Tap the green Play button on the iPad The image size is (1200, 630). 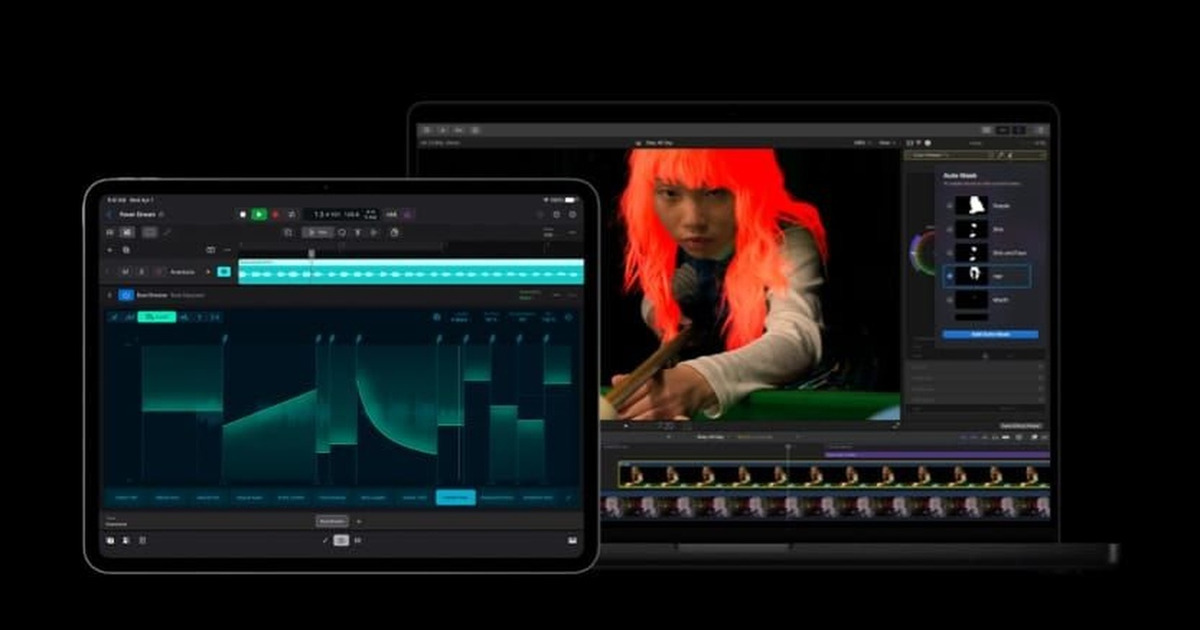pos(259,214)
